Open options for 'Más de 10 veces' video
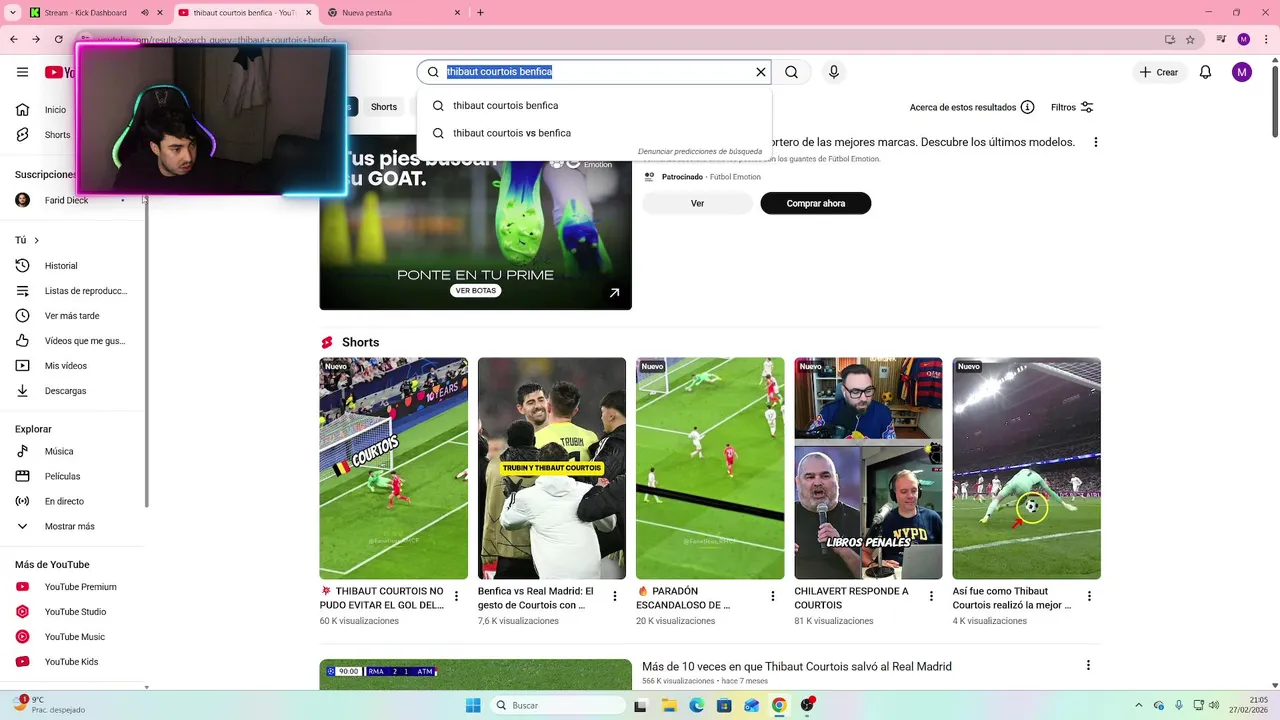Screen dimensions: 1280x720 pyautogui.click(x=1088, y=665)
